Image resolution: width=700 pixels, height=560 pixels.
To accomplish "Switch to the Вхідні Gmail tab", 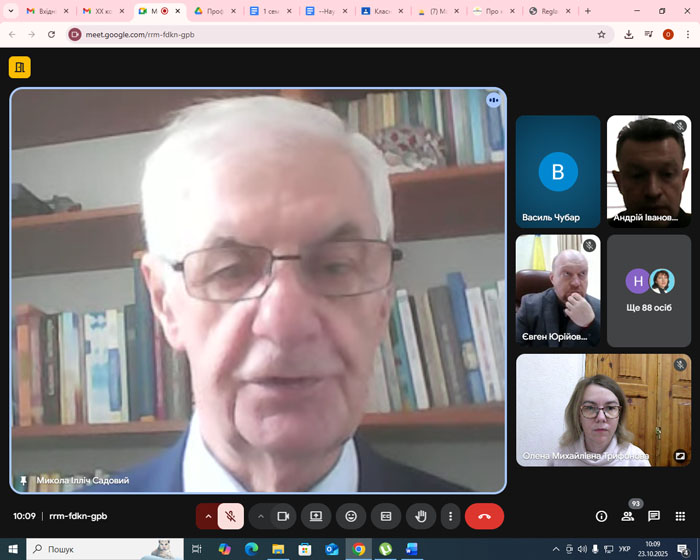I will tap(38, 11).
